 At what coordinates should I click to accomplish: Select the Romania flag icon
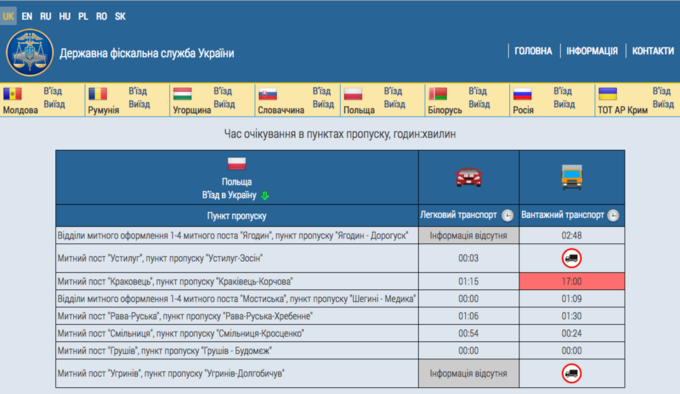click(98, 94)
